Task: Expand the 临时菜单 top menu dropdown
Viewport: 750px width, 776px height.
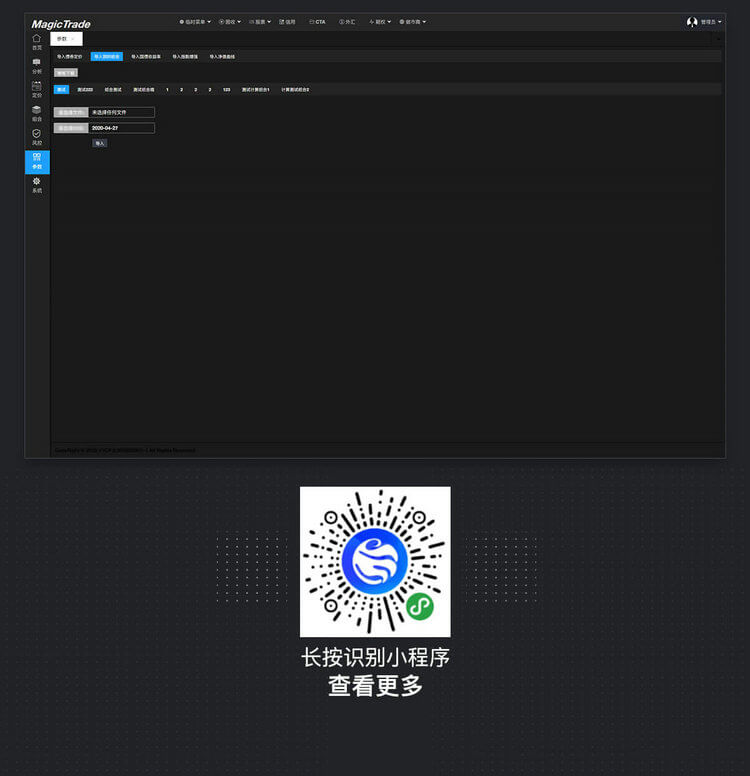Action: (195, 22)
